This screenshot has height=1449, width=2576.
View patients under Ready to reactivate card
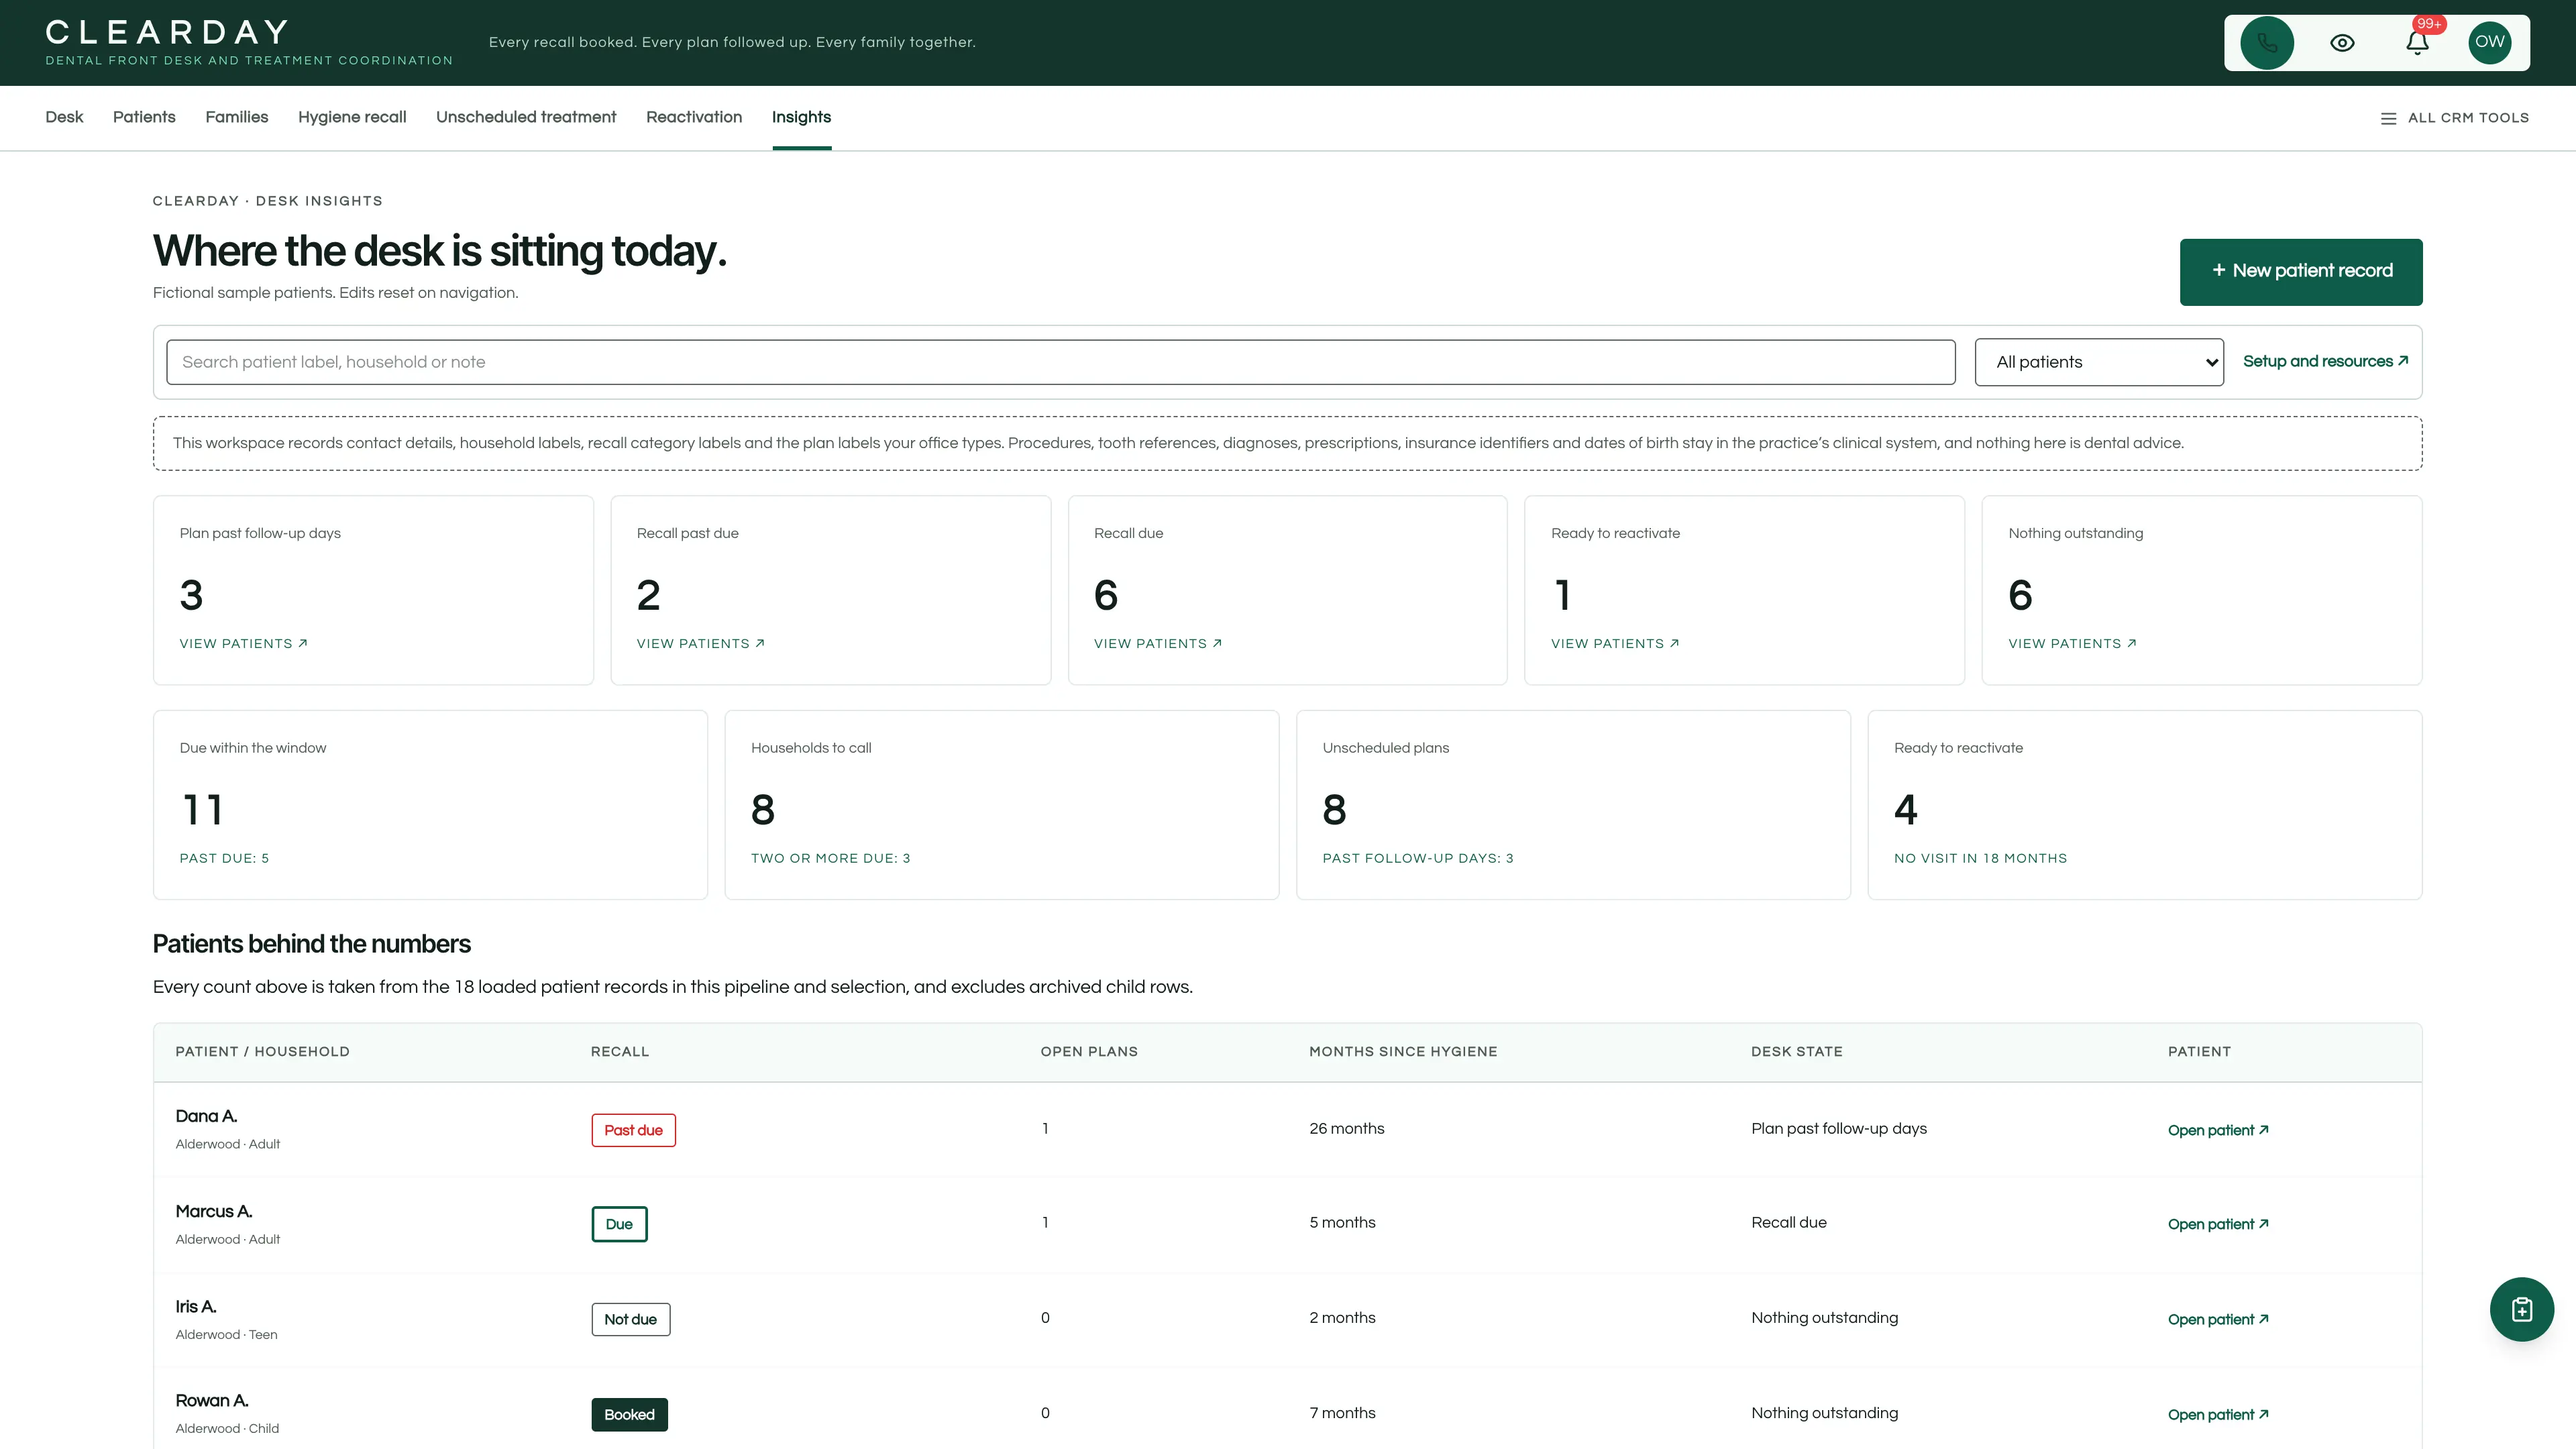1615,644
